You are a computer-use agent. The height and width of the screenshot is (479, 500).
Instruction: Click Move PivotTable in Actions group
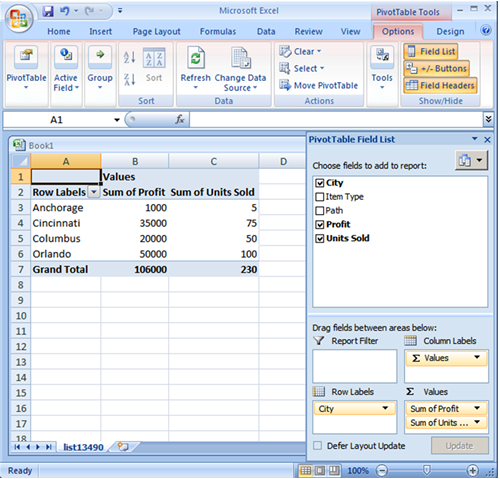(x=318, y=85)
